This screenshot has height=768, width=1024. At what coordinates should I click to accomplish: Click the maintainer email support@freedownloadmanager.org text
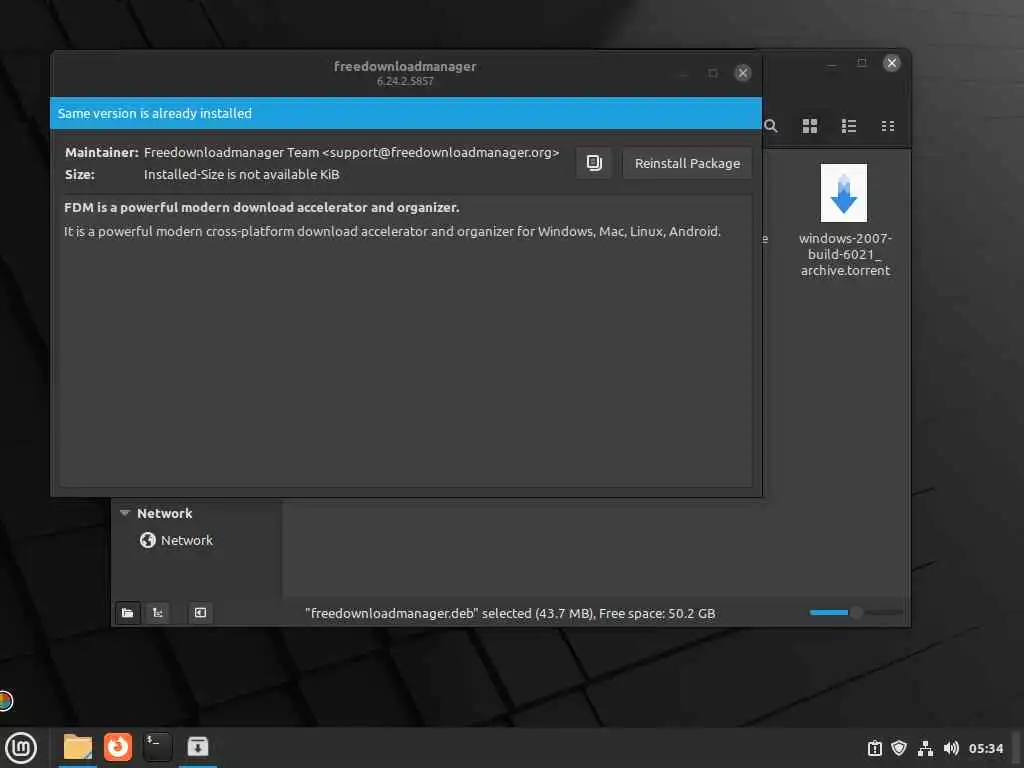click(441, 153)
